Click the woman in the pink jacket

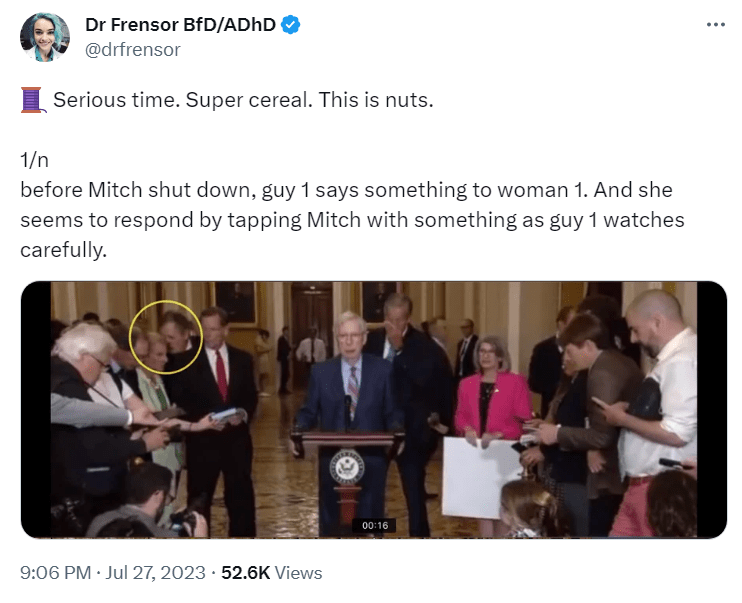(492, 395)
